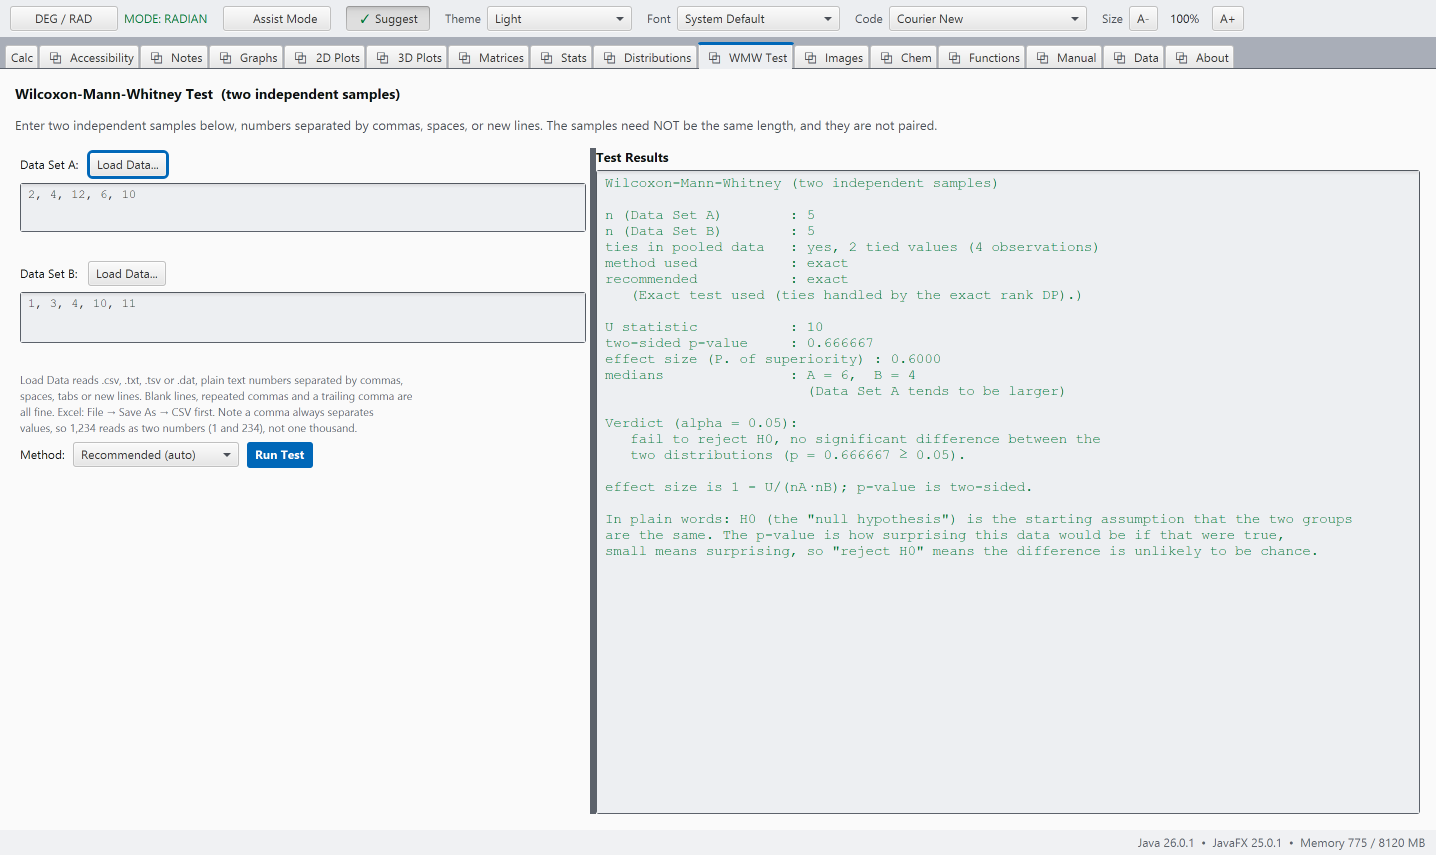Open the Font dropdown showing System Default
1436x855 pixels.
(x=758, y=19)
